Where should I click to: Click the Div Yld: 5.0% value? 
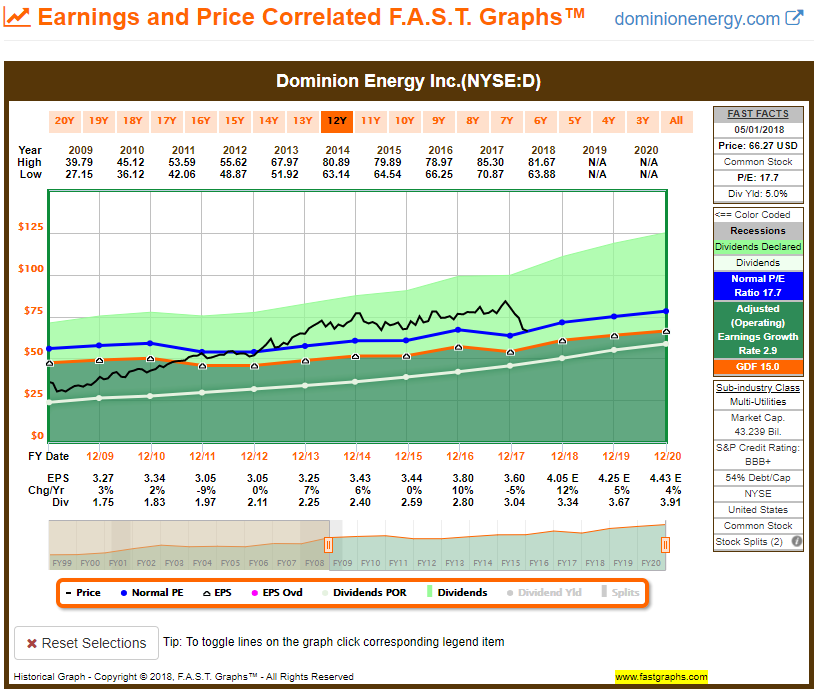point(758,194)
